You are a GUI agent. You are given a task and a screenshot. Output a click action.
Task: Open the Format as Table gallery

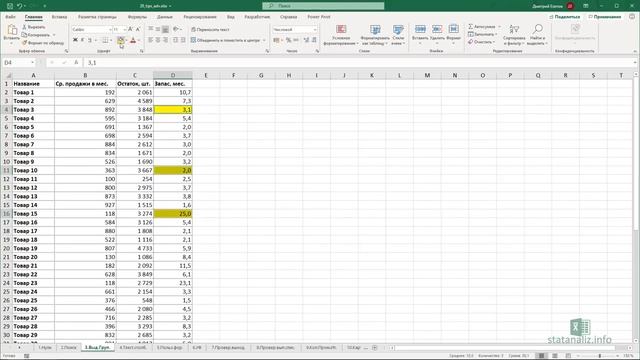[375, 34]
